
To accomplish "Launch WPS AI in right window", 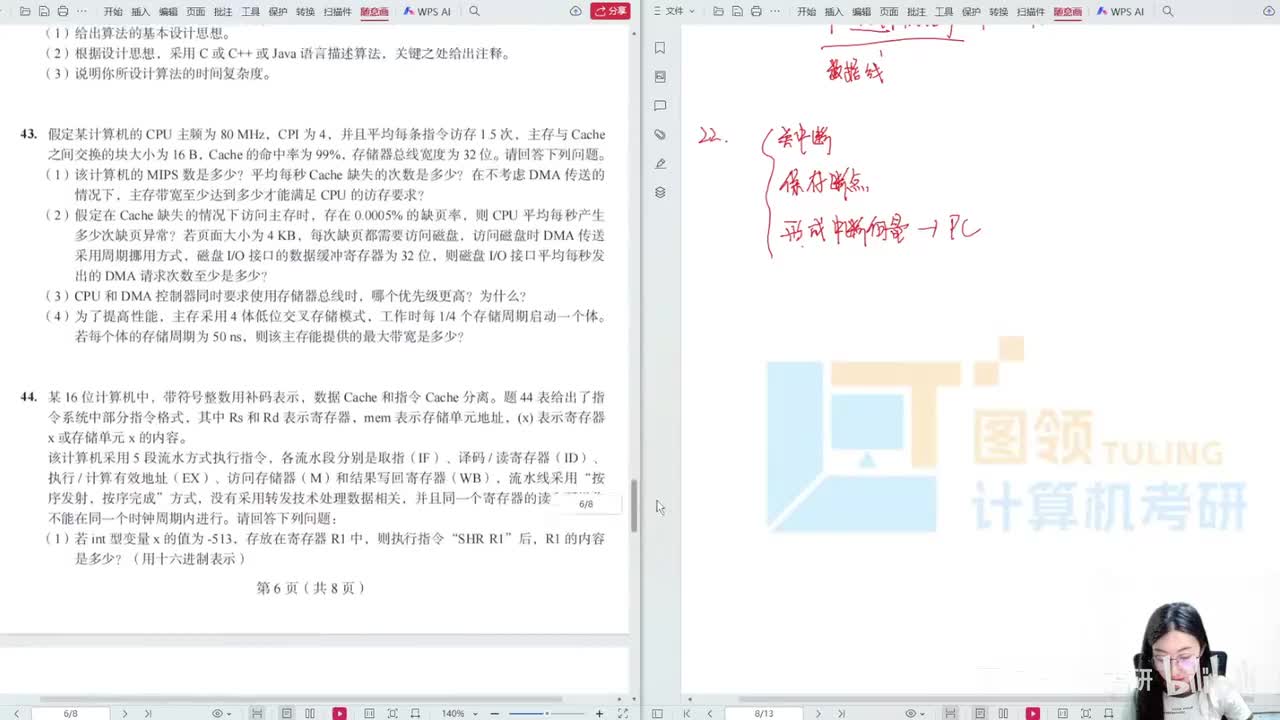I will pyautogui.click(x=1121, y=12).
